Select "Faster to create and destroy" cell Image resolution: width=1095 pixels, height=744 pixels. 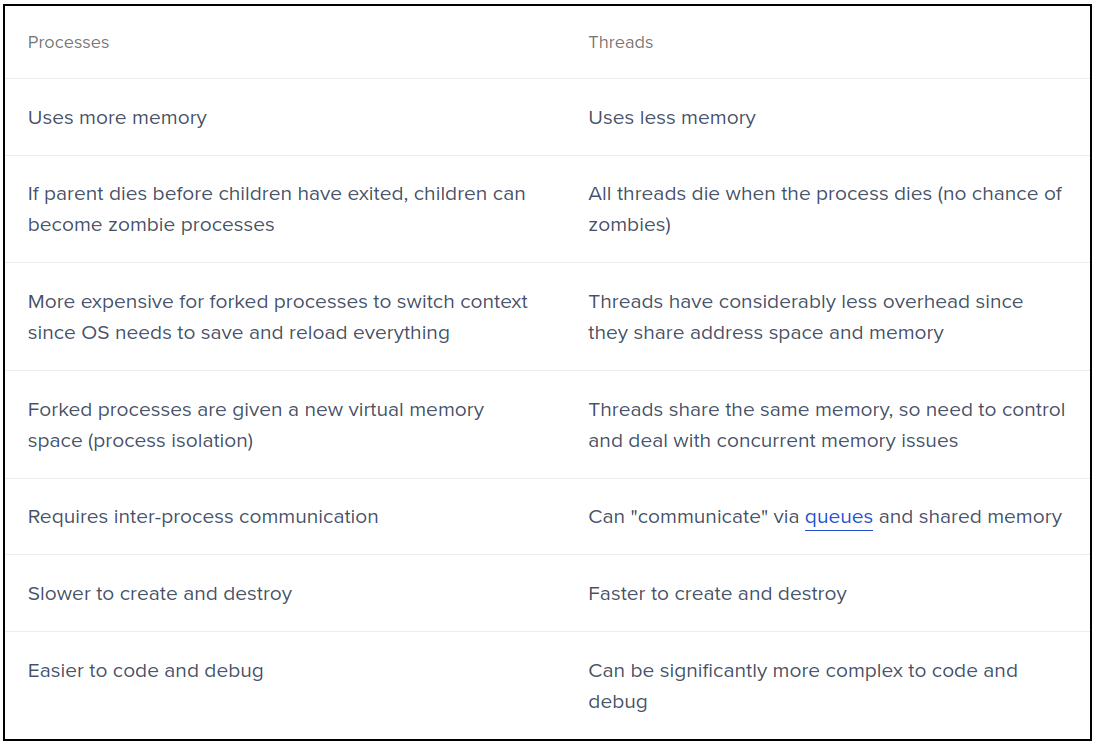coord(717,594)
